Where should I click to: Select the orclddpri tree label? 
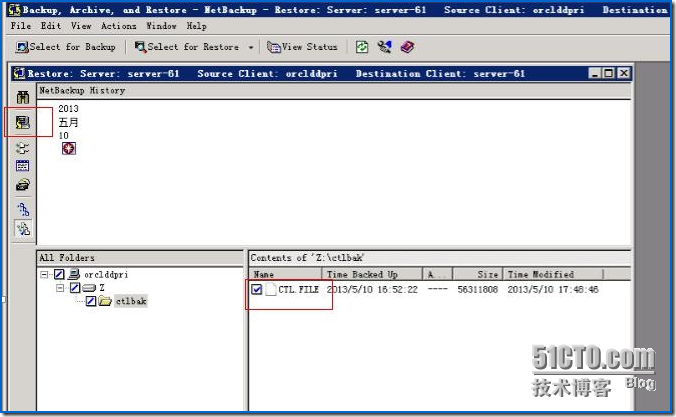(106, 274)
